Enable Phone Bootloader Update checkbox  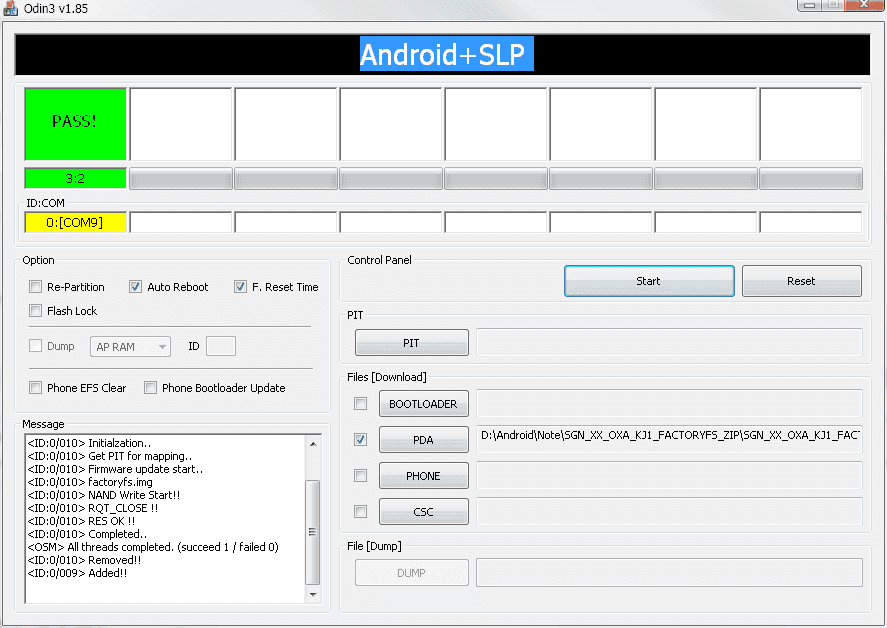[150, 388]
